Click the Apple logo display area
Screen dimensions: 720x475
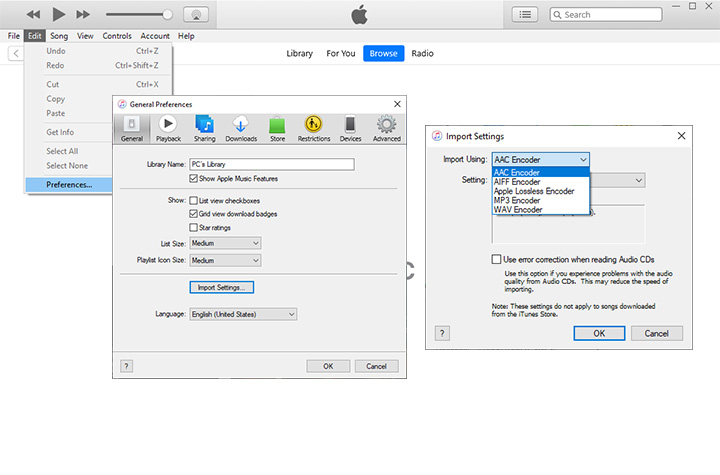[360, 15]
